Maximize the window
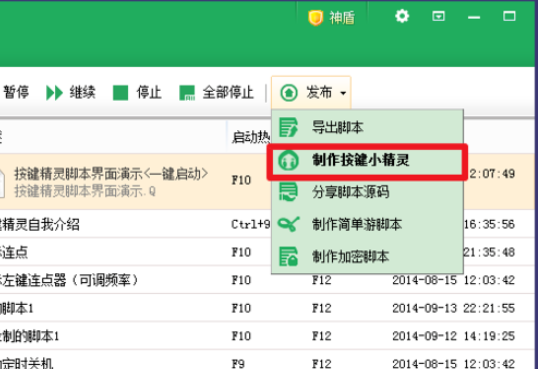This screenshot has width=538, height=369. pos(509,16)
